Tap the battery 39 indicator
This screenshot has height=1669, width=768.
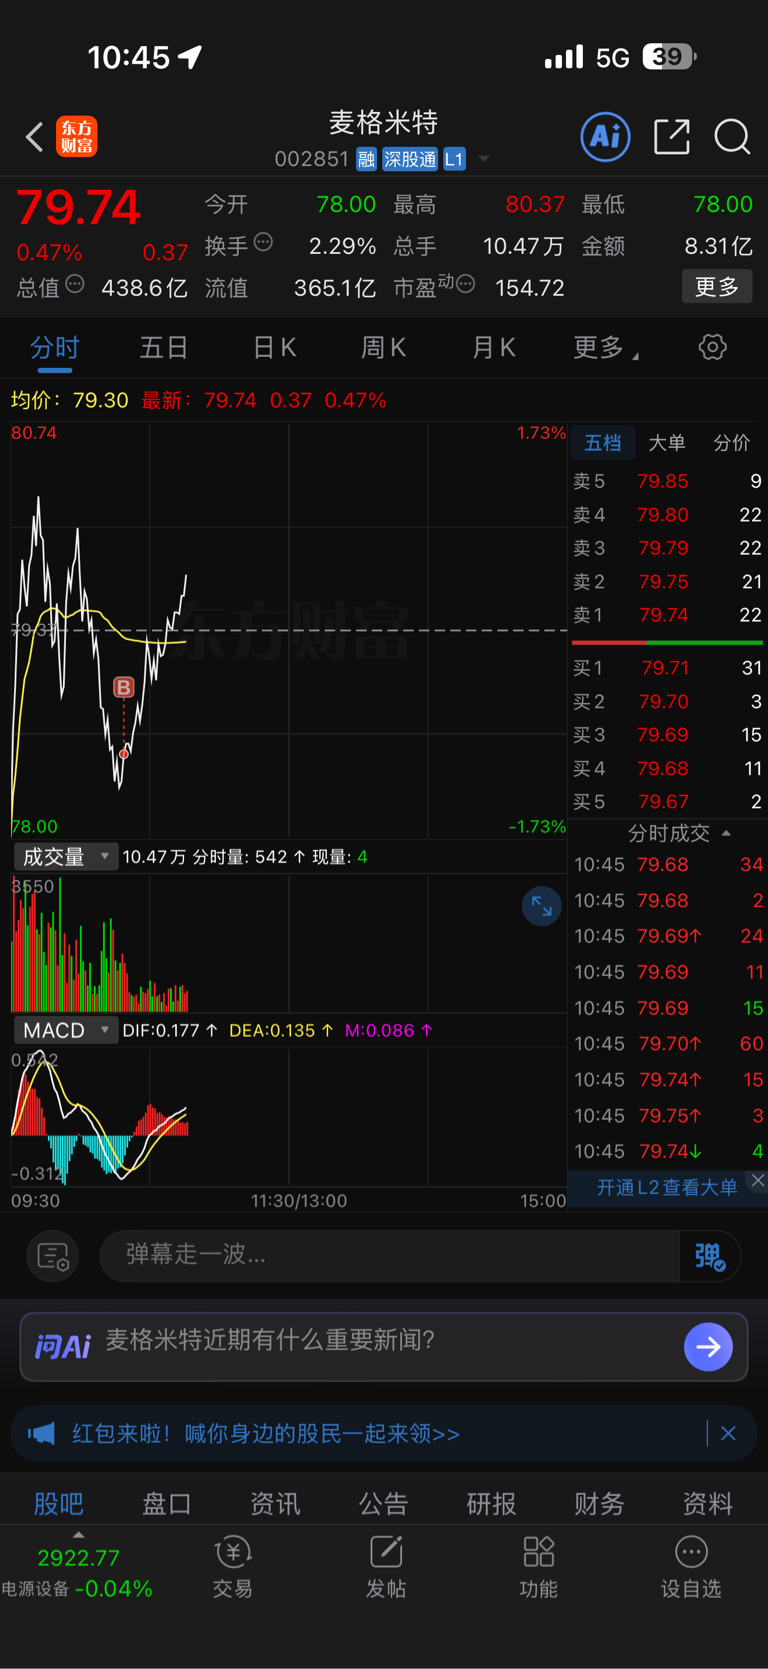click(x=669, y=57)
